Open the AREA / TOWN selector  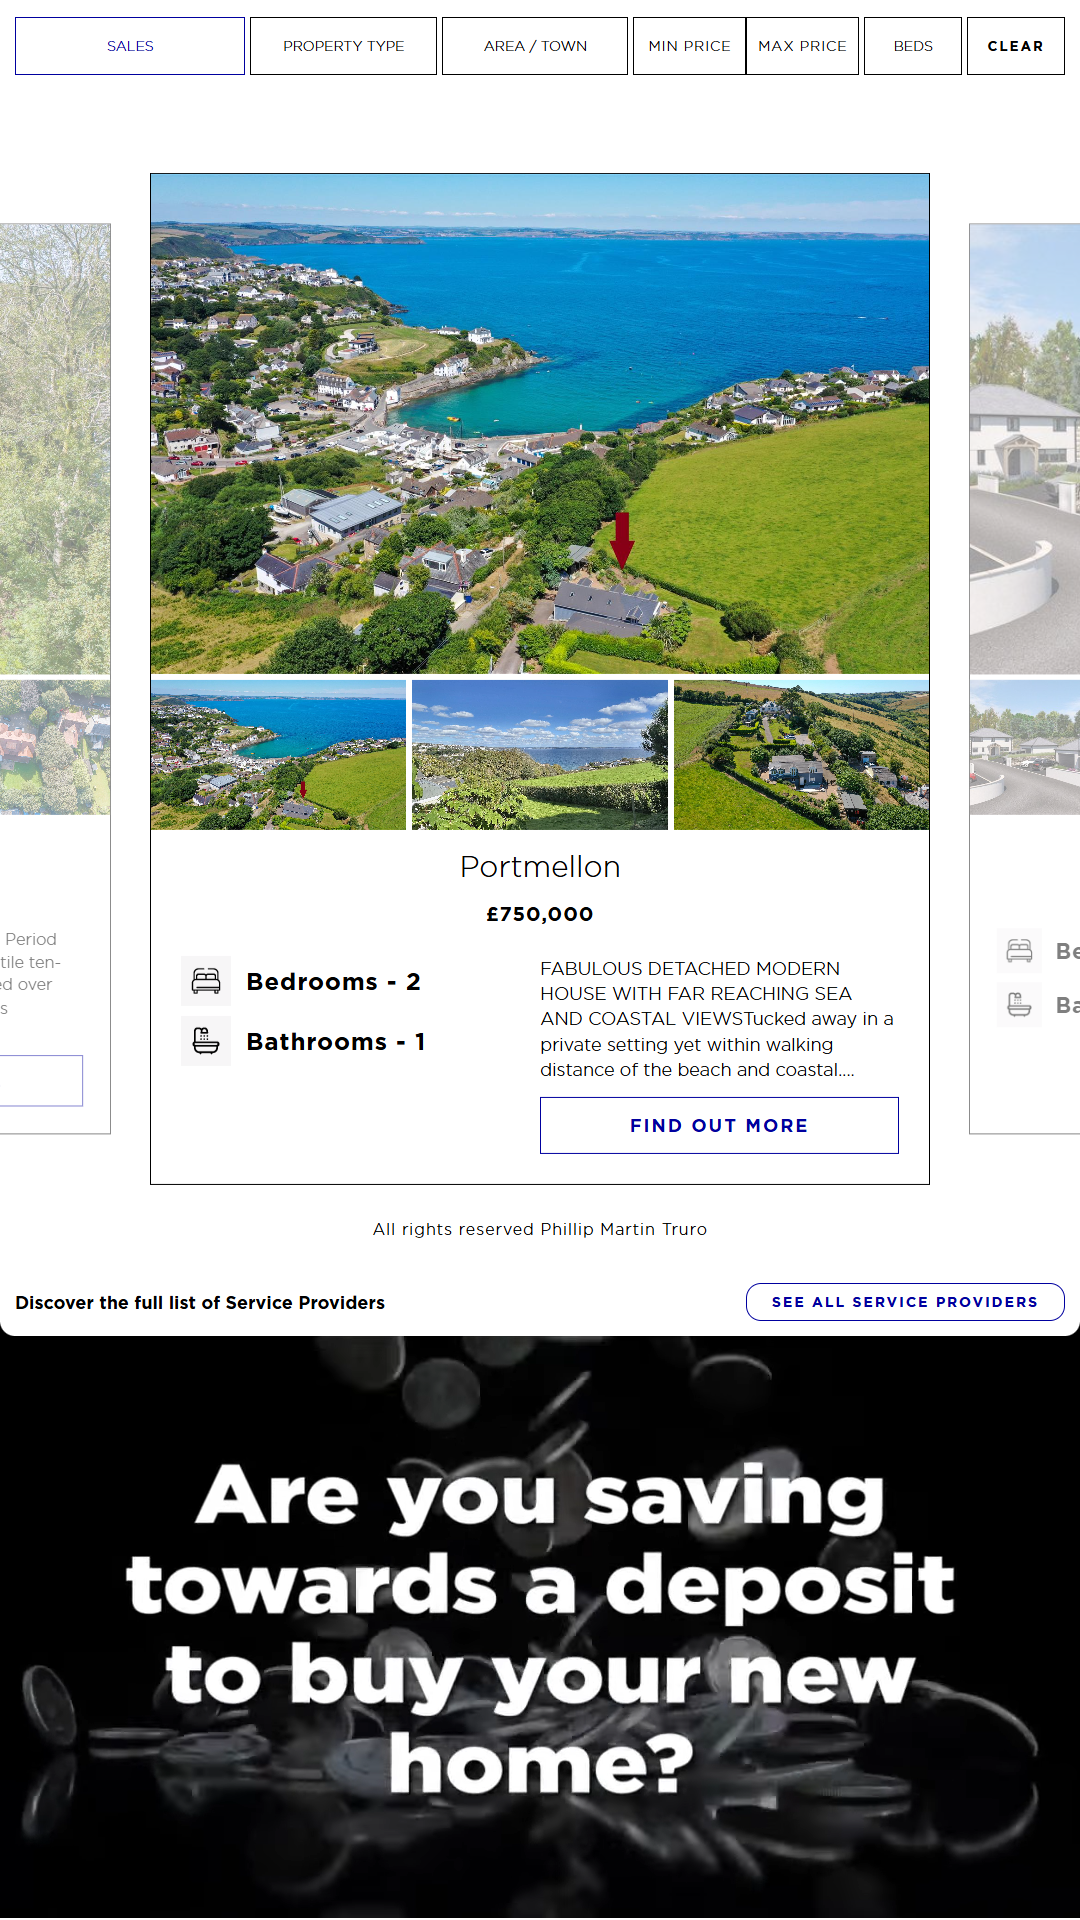(x=535, y=46)
